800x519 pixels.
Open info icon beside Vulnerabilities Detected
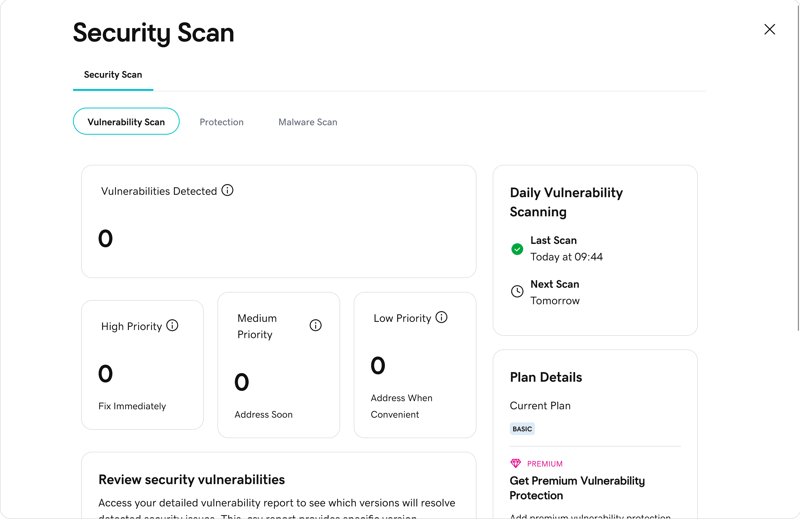pyautogui.click(x=228, y=190)
